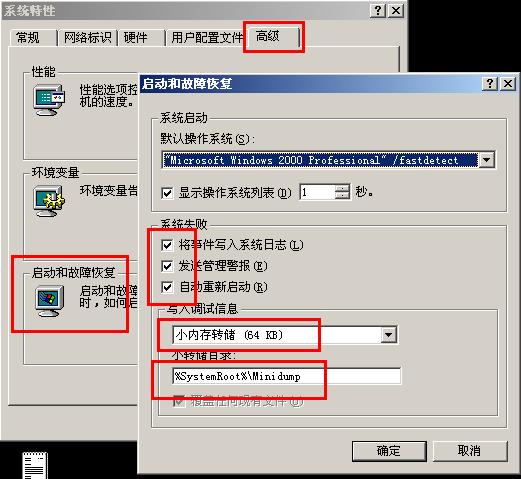Open the 默认操作系统 dropdown arrow
Image resolution: width=521 pixels, height=479 pixels.
486,160
